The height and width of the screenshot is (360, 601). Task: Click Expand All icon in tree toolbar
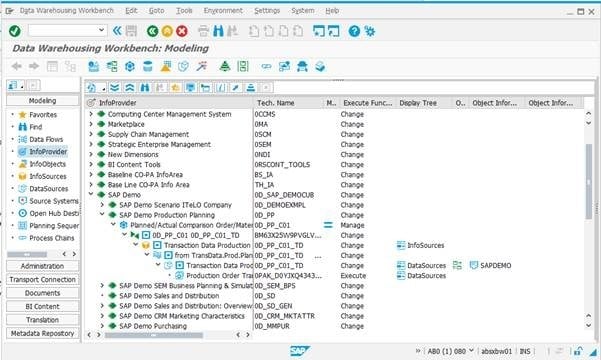pos(114,88)
